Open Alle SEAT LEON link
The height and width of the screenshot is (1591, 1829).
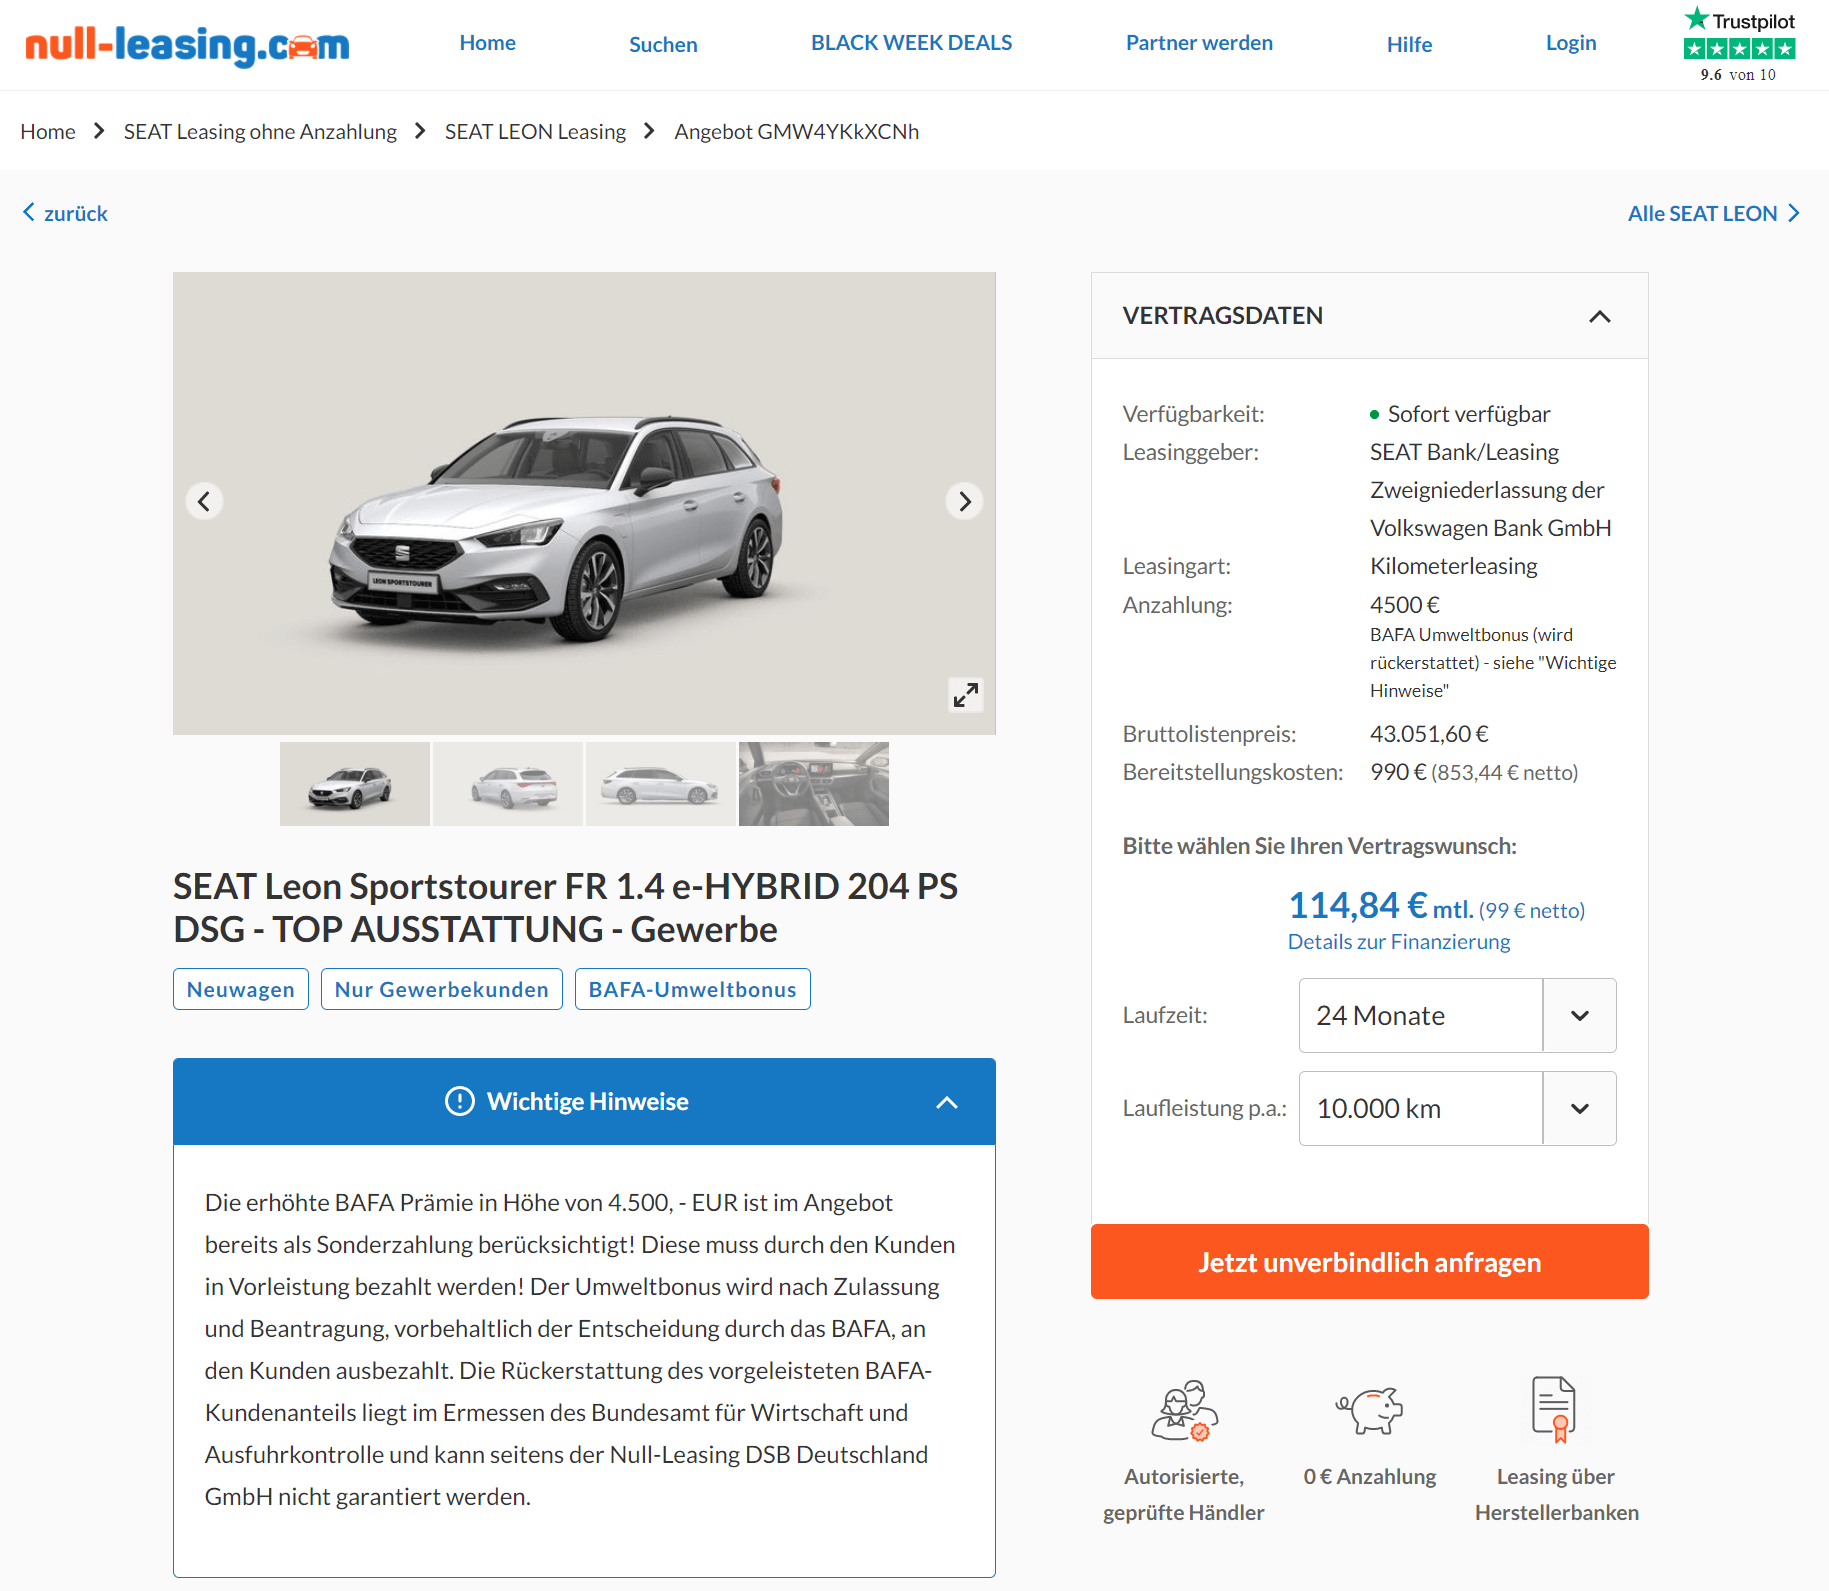[x=1702, y=213]
